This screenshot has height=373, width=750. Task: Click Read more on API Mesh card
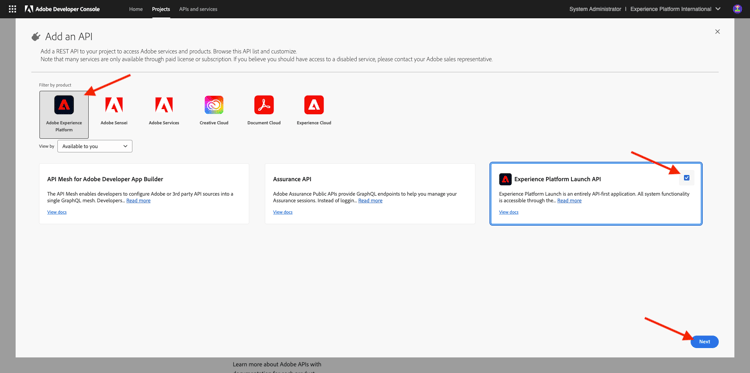(138, 201)
